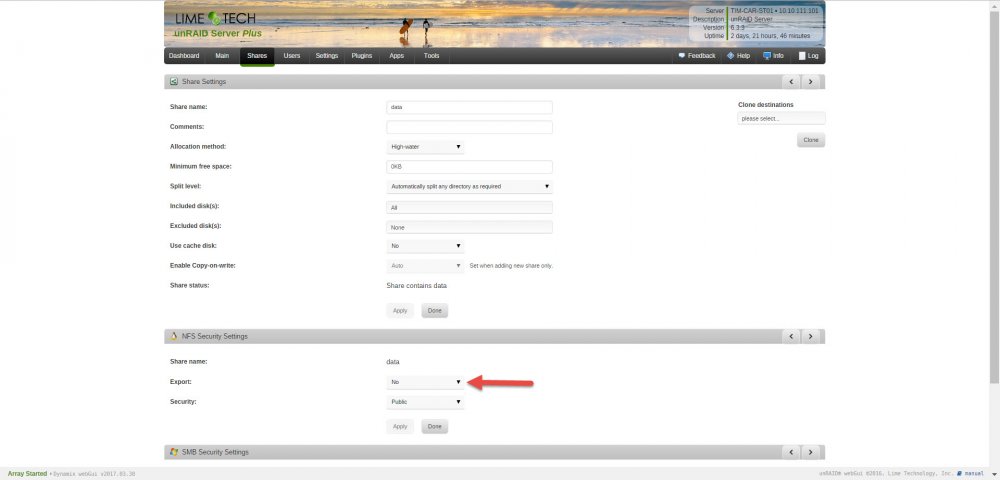Screen dimensions: 1000x480
Task: Click the Uptime value in header
Action: point(770,36)
